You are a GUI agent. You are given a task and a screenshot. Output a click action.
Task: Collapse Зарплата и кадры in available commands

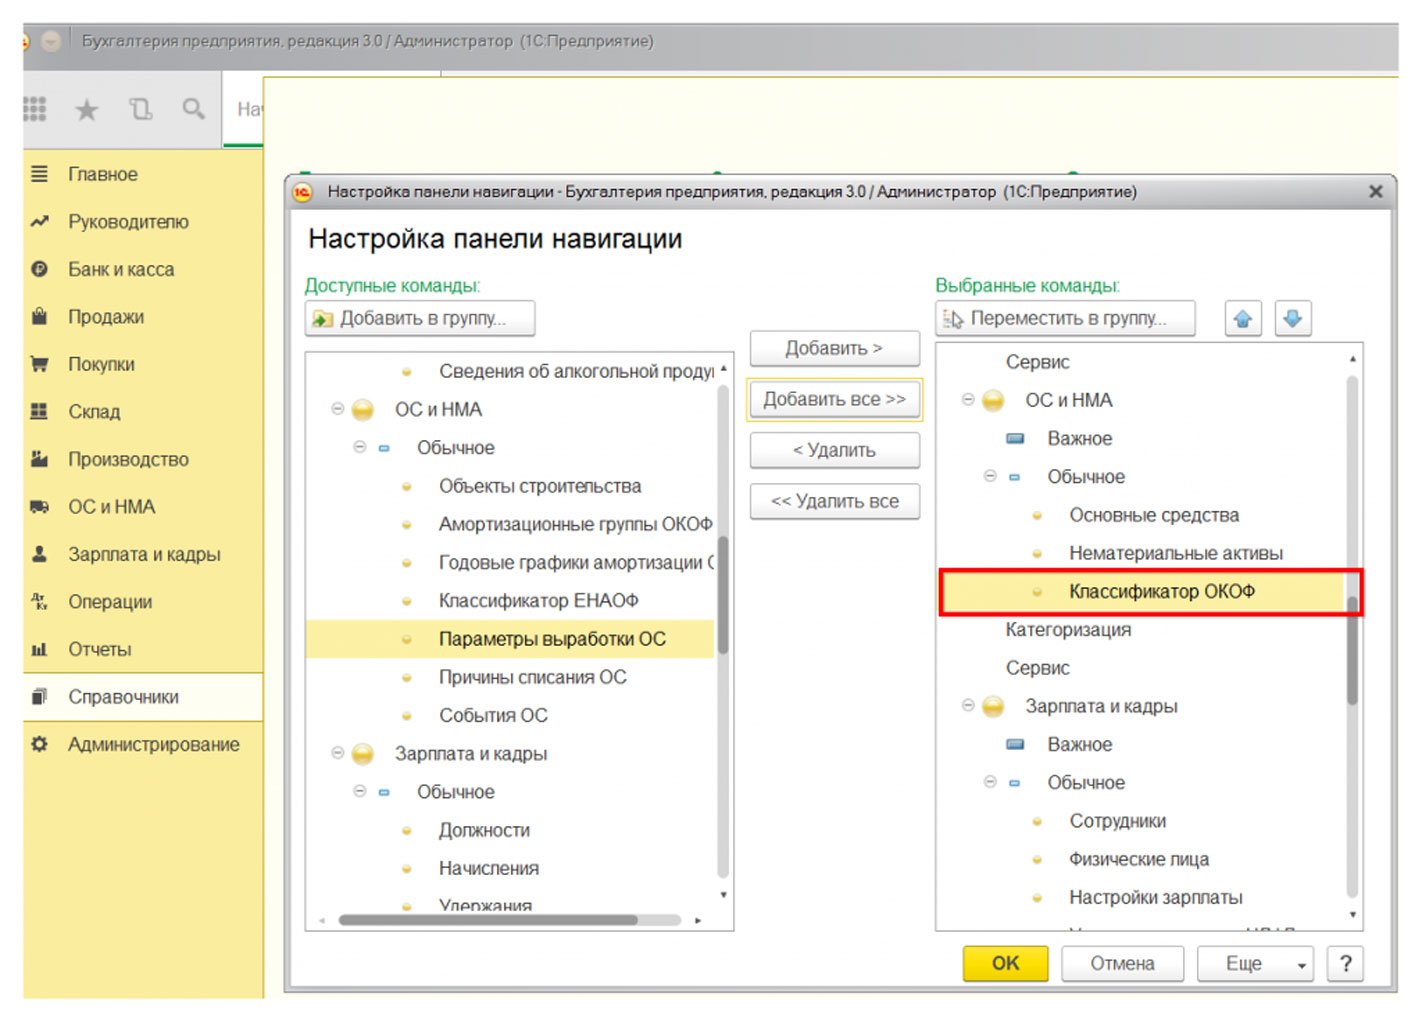tap(338, 753)
